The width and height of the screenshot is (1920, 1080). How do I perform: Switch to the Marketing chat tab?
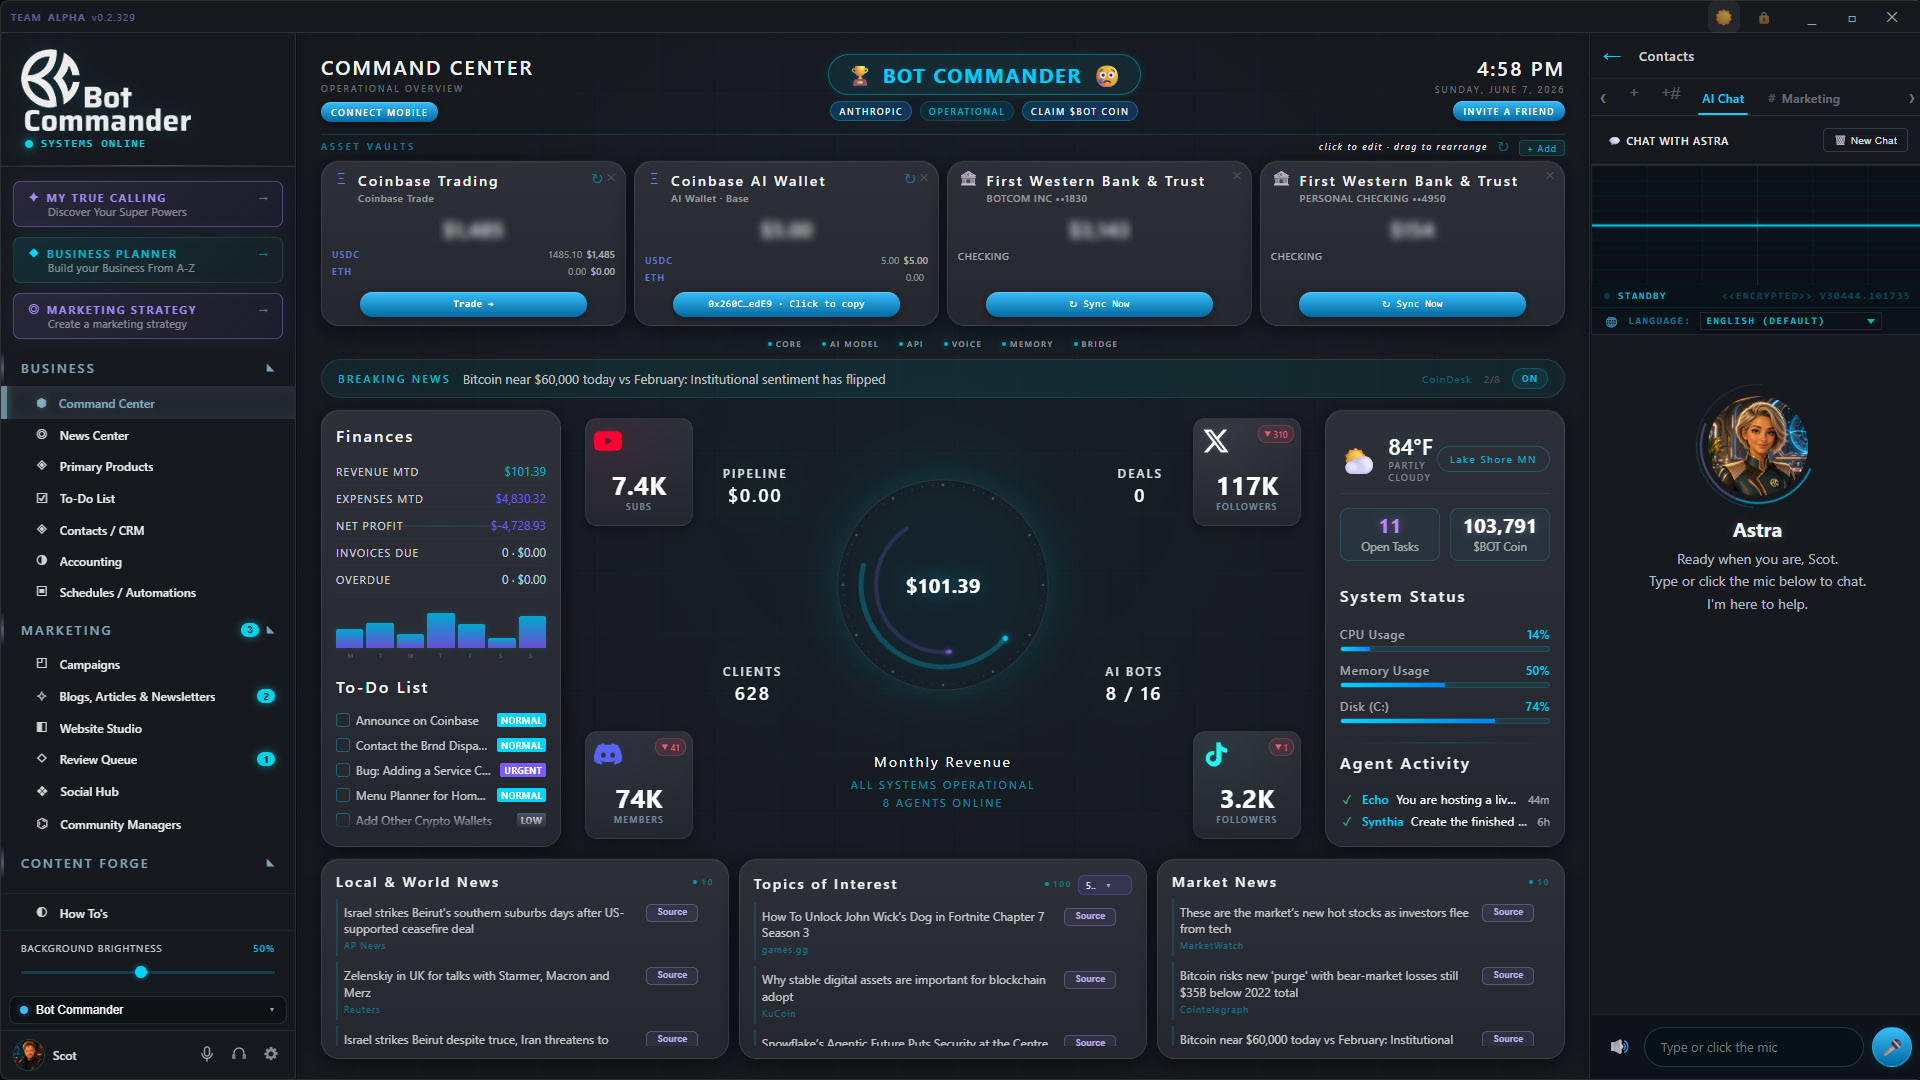click(x=1803, y=98)
